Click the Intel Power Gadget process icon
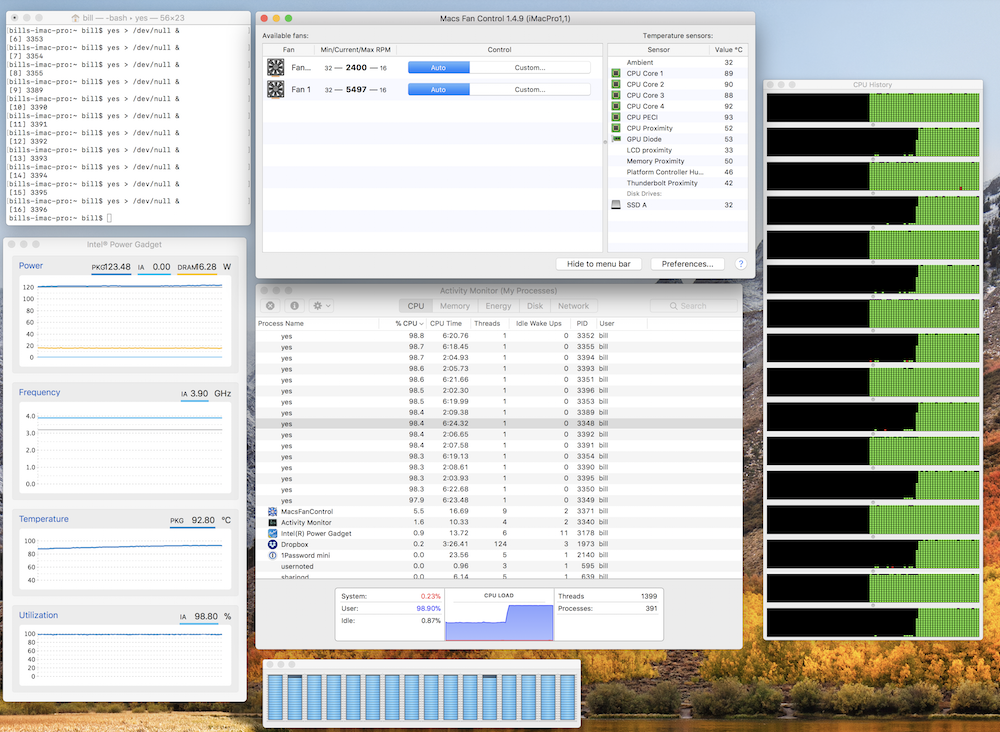 273,533
